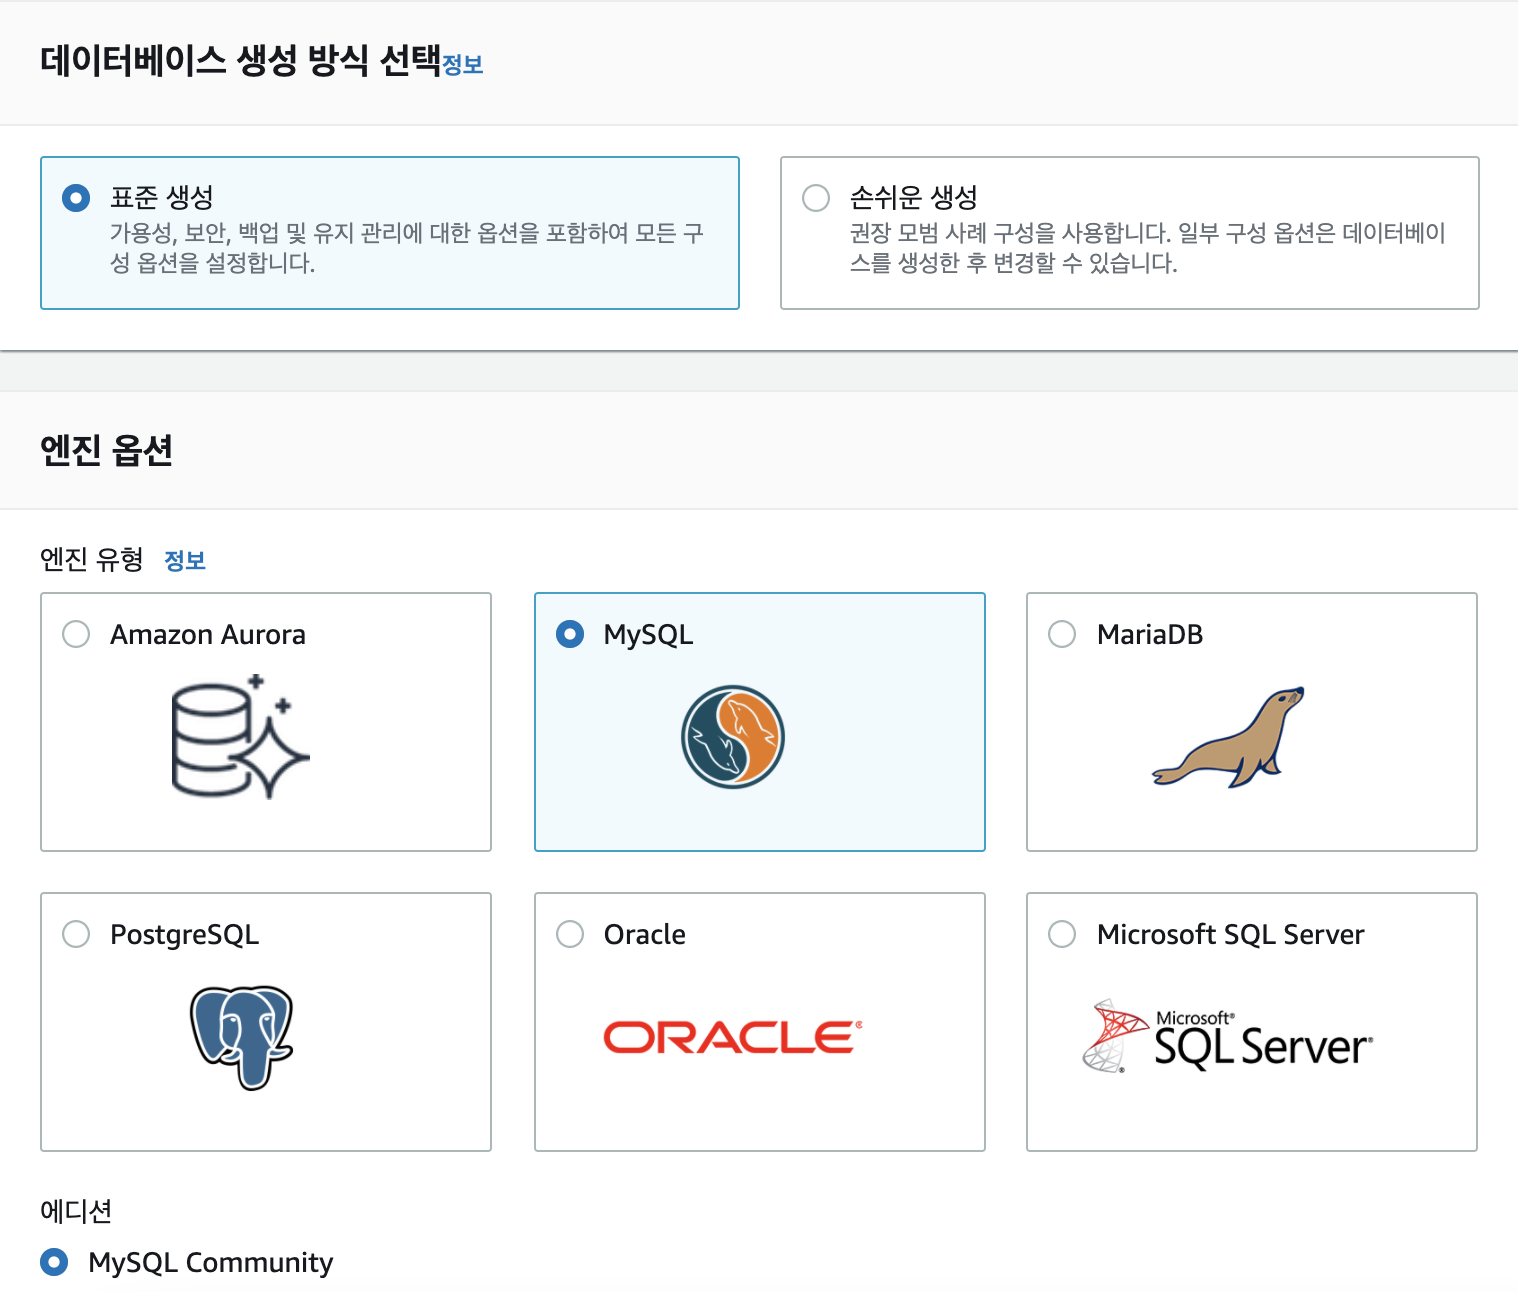1518x1292 pixels.
Task: Select the MySQL Community edition radio button
Action: (54, 1262)
